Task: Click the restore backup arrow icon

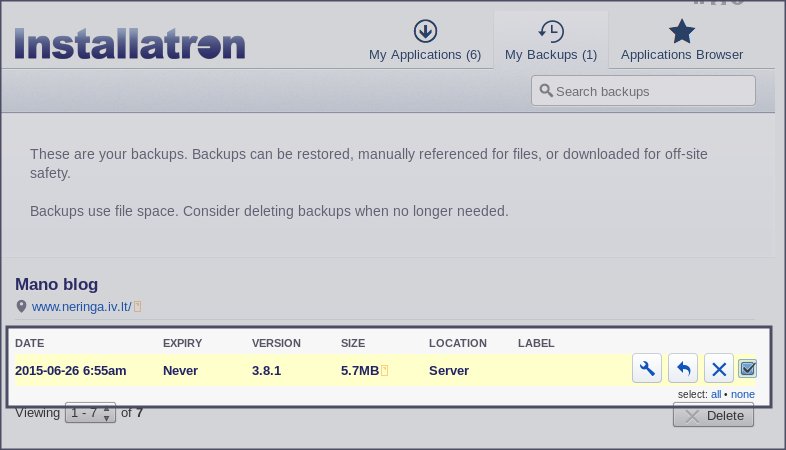Action: point(683,369)
